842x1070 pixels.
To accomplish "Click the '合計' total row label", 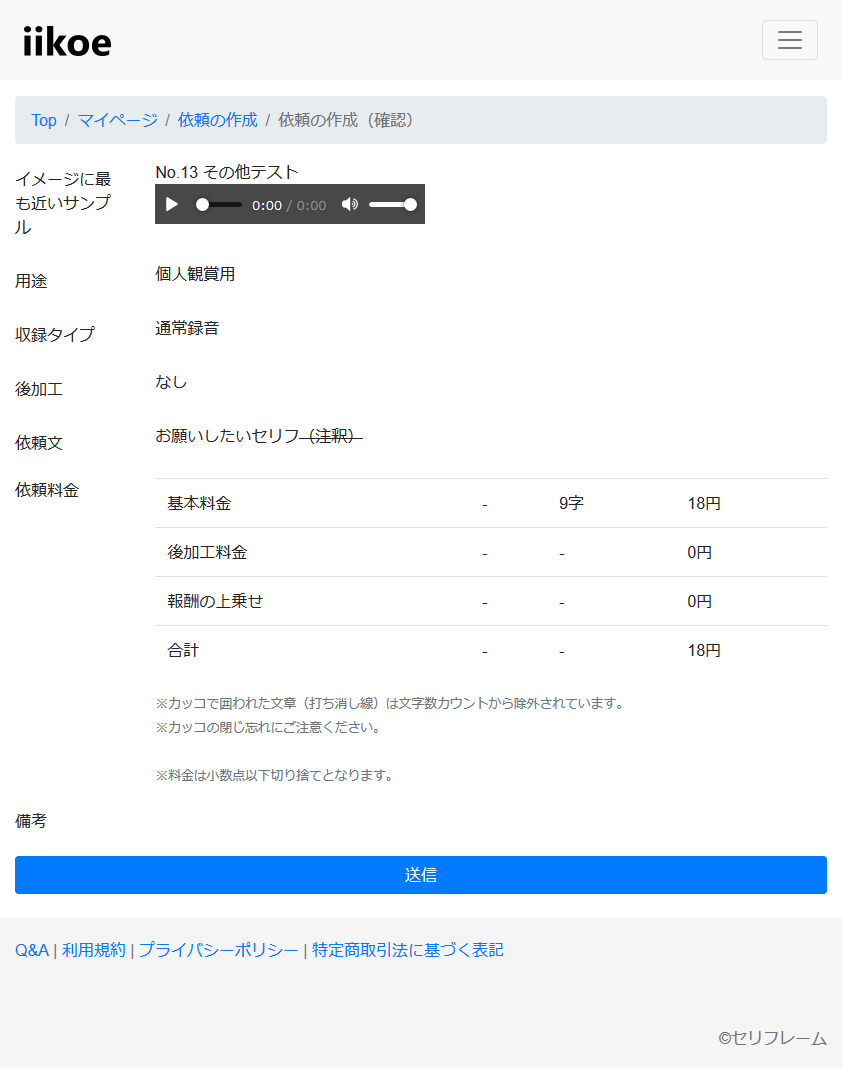I will (x=184, y=650).
